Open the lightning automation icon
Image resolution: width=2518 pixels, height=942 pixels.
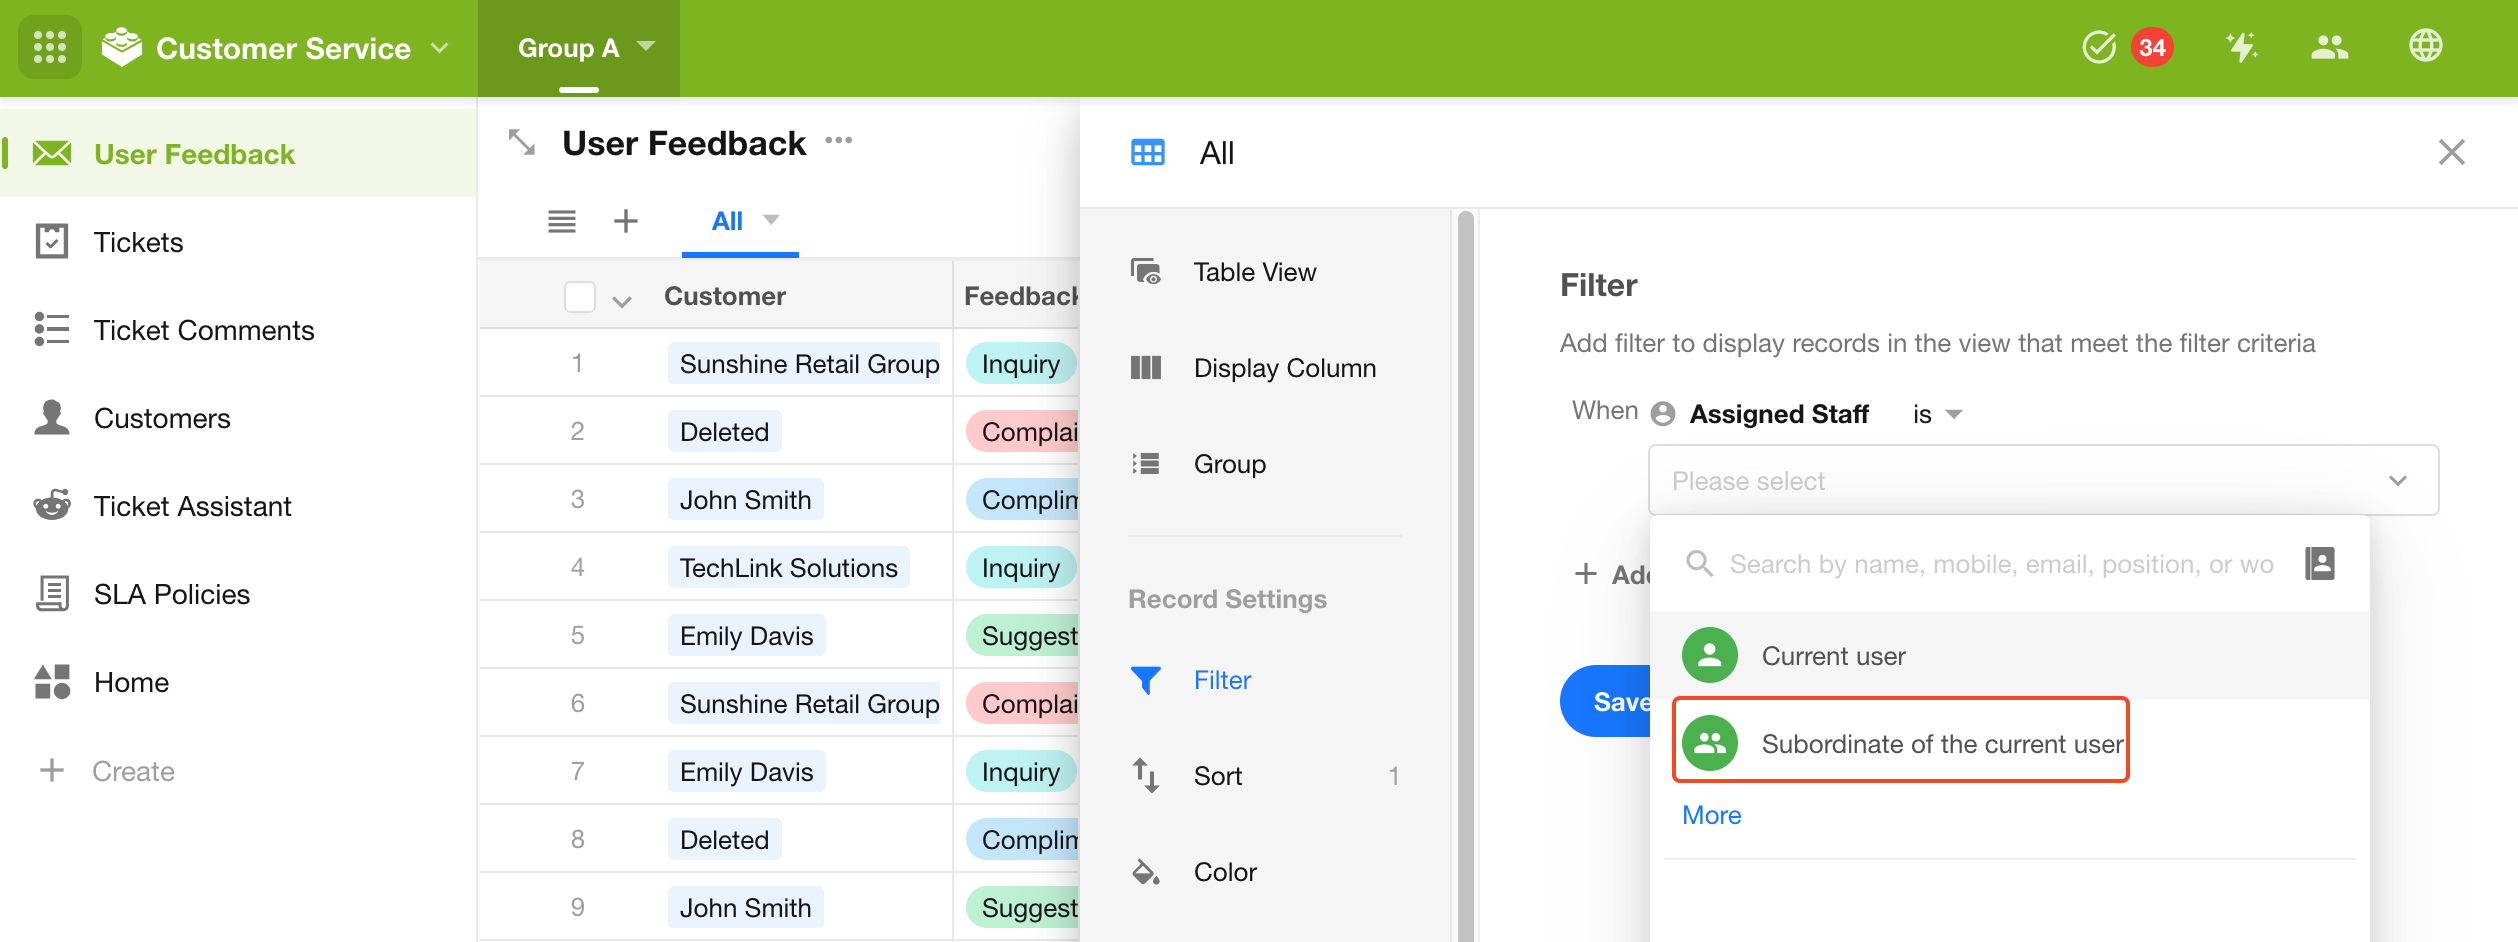click(x=2241, y=47)
